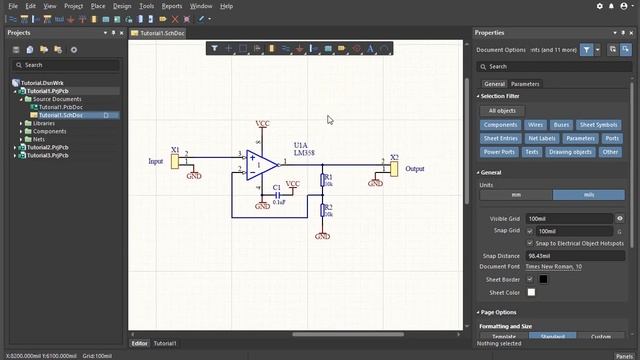Open Tutorial1.PcbDoc in project tree
640x360 pixels.
tap(60, 107)
